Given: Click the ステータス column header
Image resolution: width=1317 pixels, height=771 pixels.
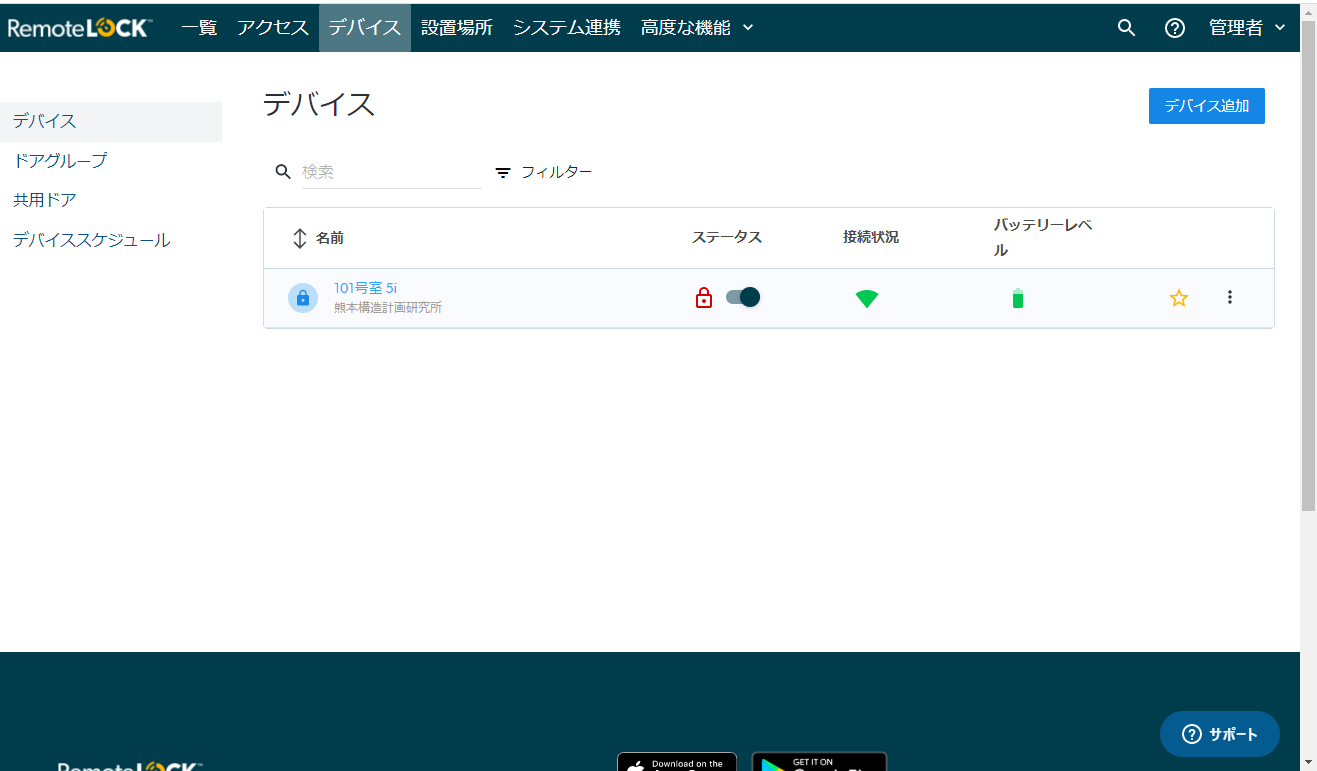Looking at the screenshot, I should [727, 237].
